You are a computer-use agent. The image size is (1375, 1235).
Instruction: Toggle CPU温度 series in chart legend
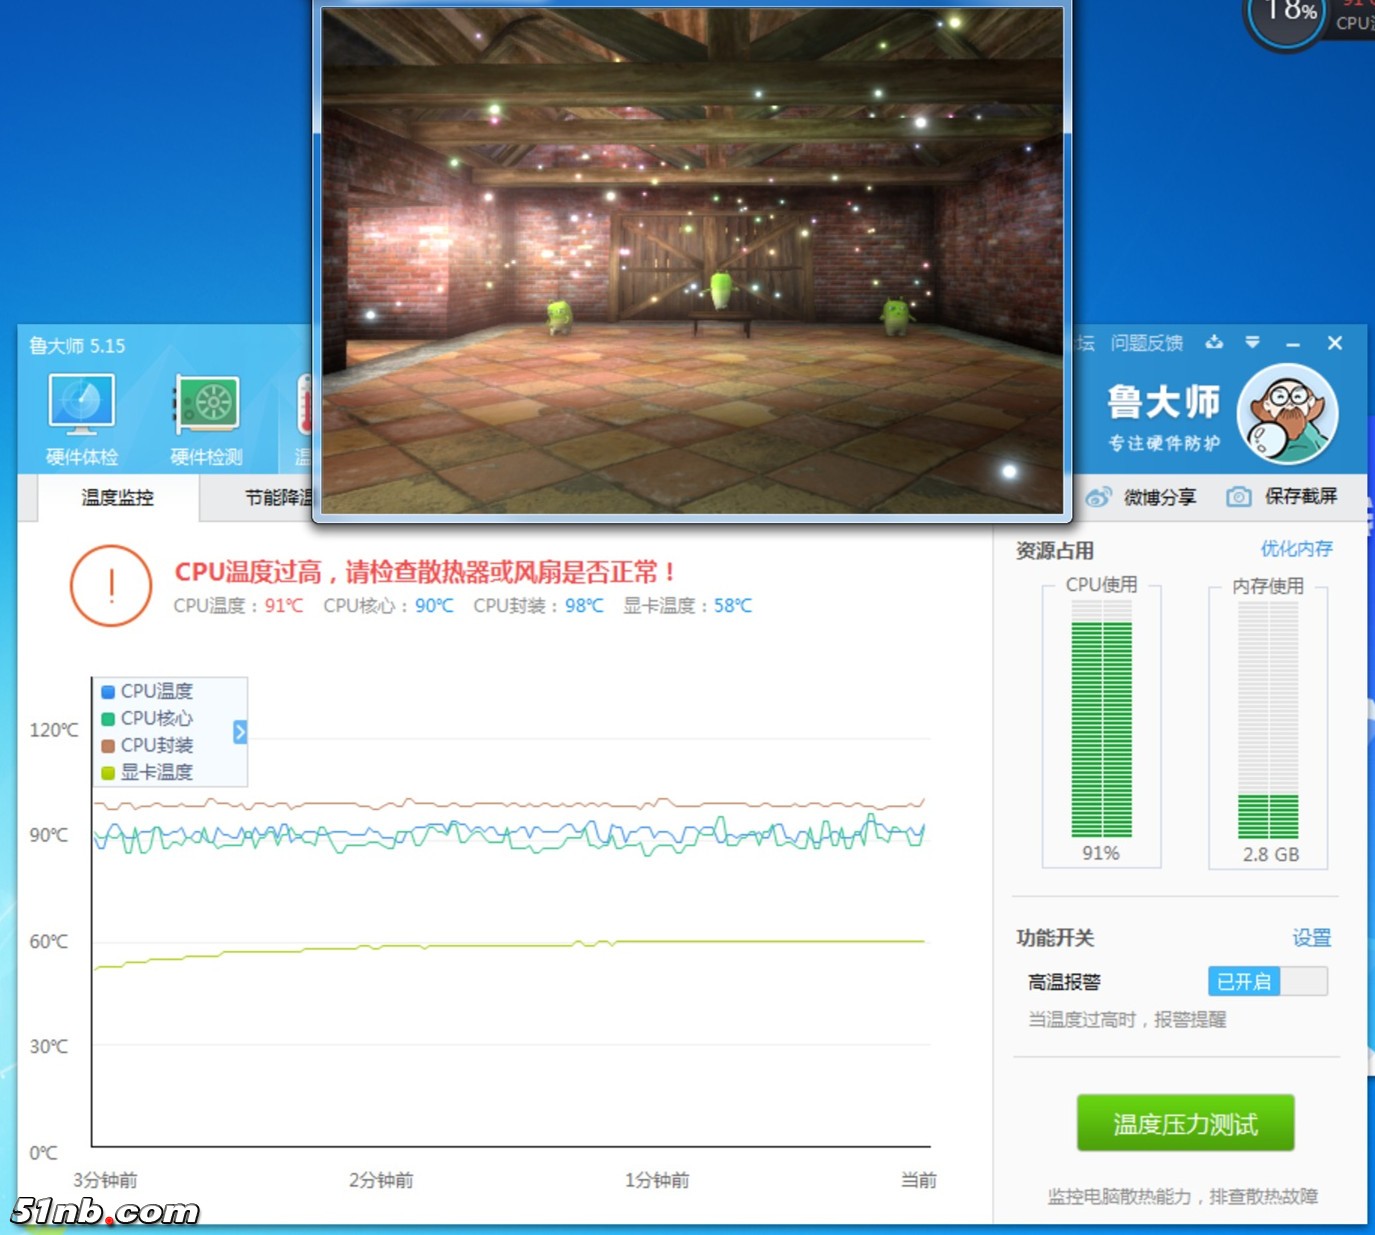(x=146, y=691)
